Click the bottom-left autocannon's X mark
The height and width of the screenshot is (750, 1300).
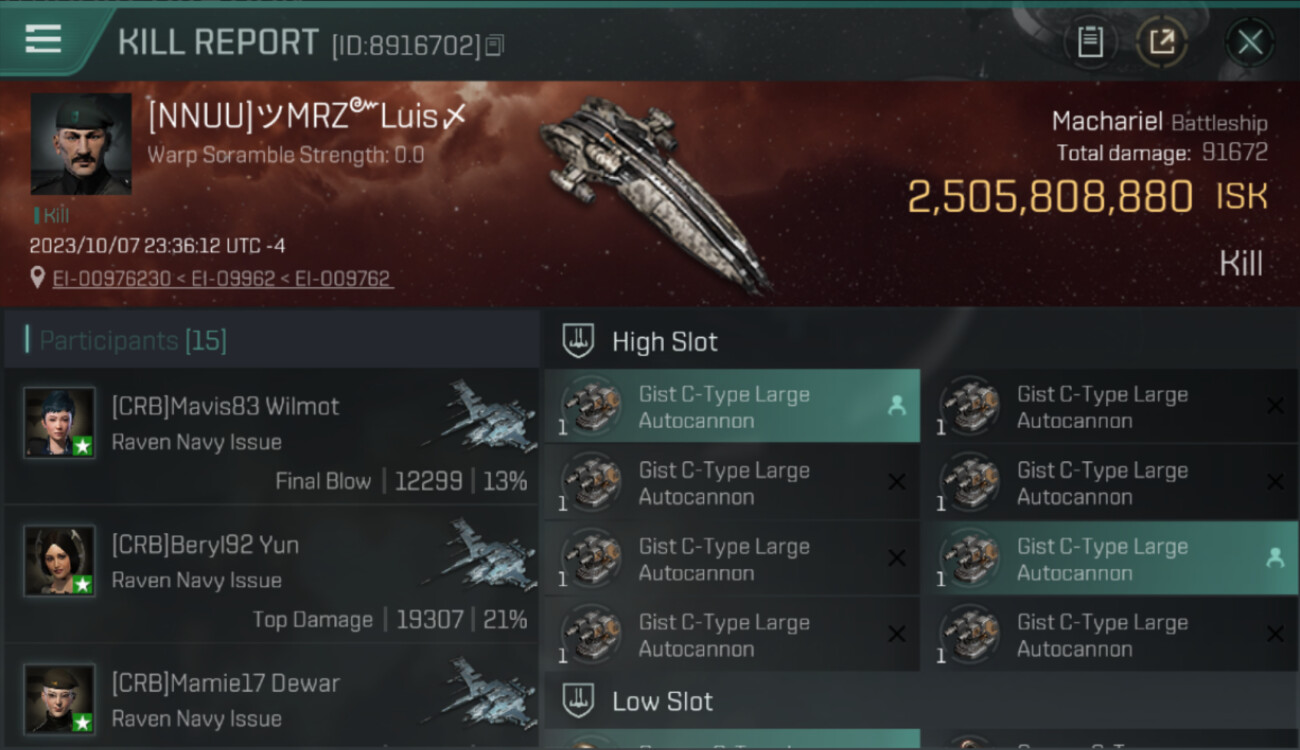tap(896, 634)
